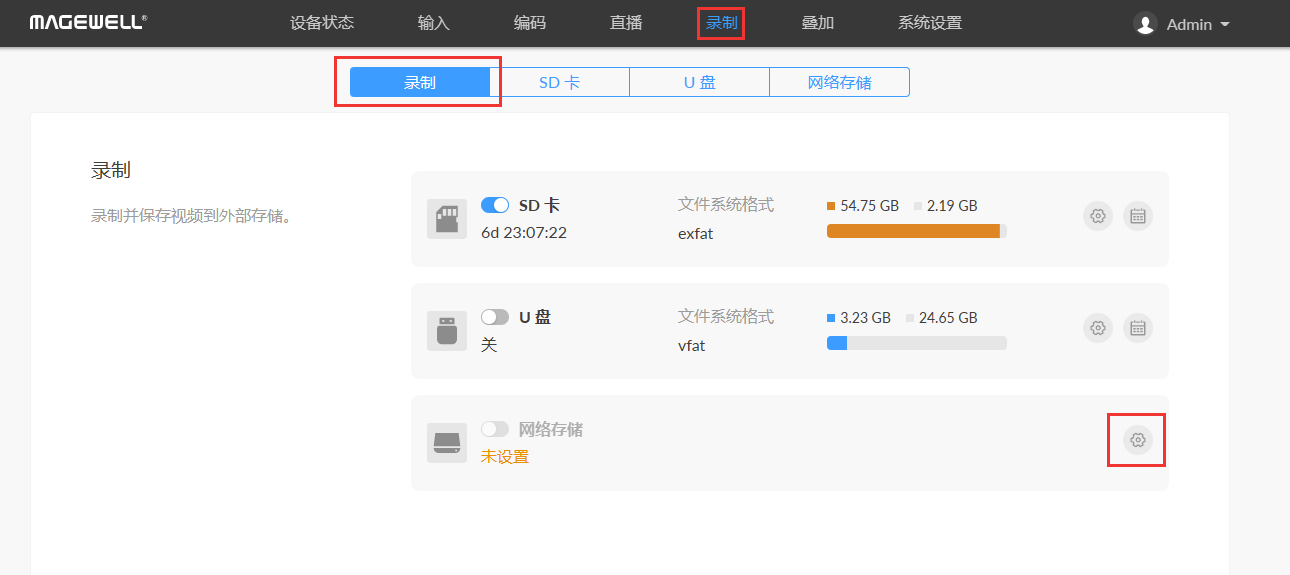
Task: Toggle the 网络存储 recording switch
Action: [x=495, y=429]
